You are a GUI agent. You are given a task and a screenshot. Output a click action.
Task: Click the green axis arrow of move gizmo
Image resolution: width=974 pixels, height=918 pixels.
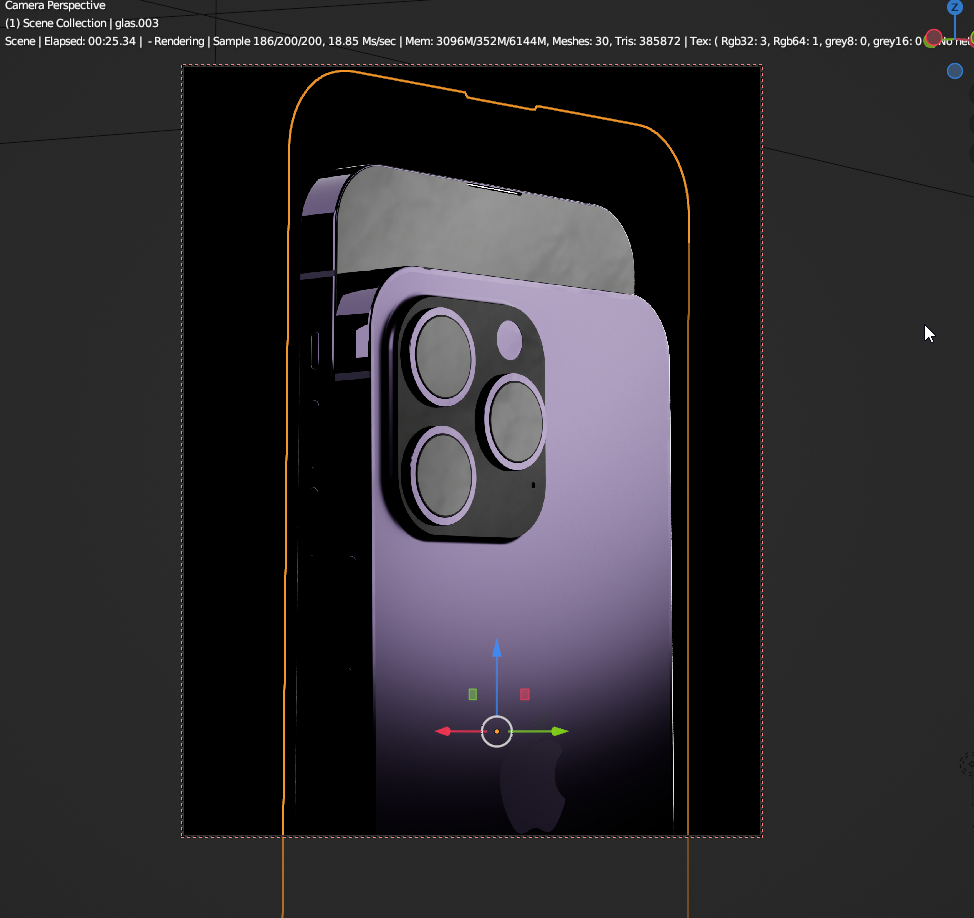(559, 731)
